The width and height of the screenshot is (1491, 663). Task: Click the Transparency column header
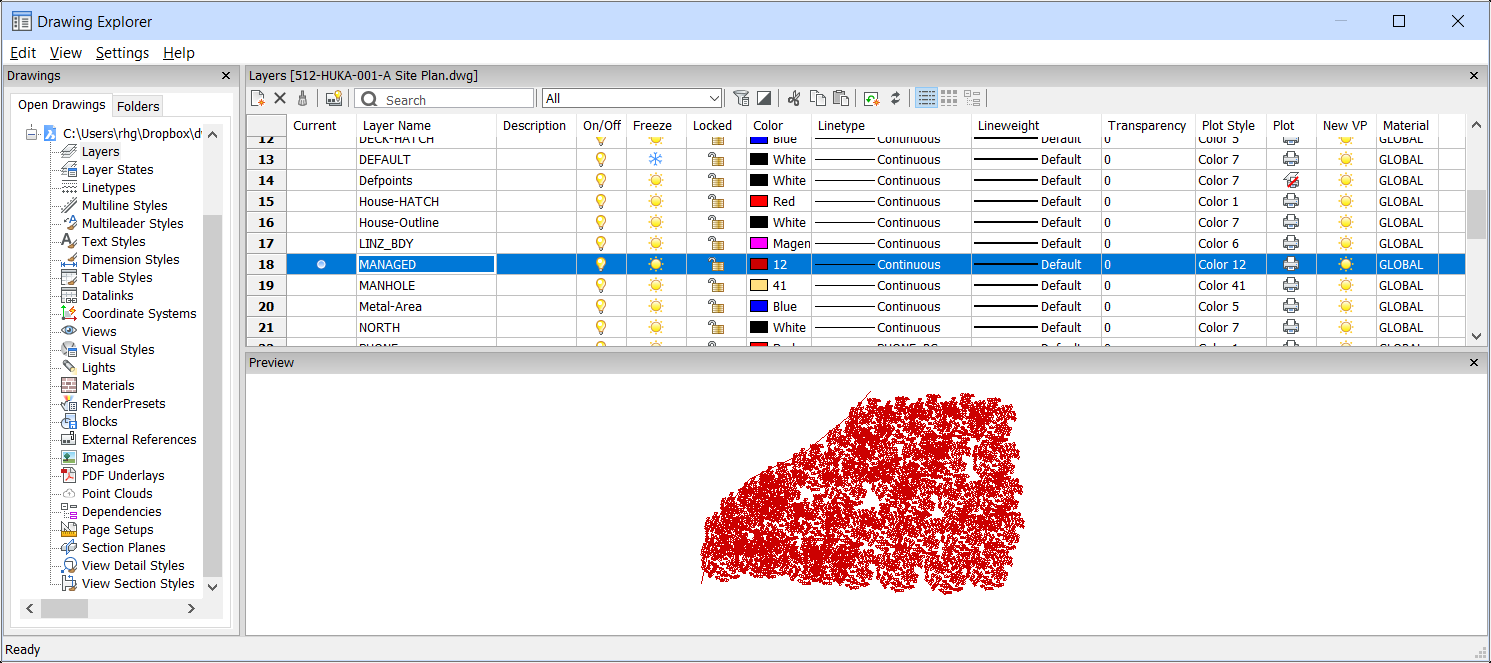click(x=1148, y=126)
